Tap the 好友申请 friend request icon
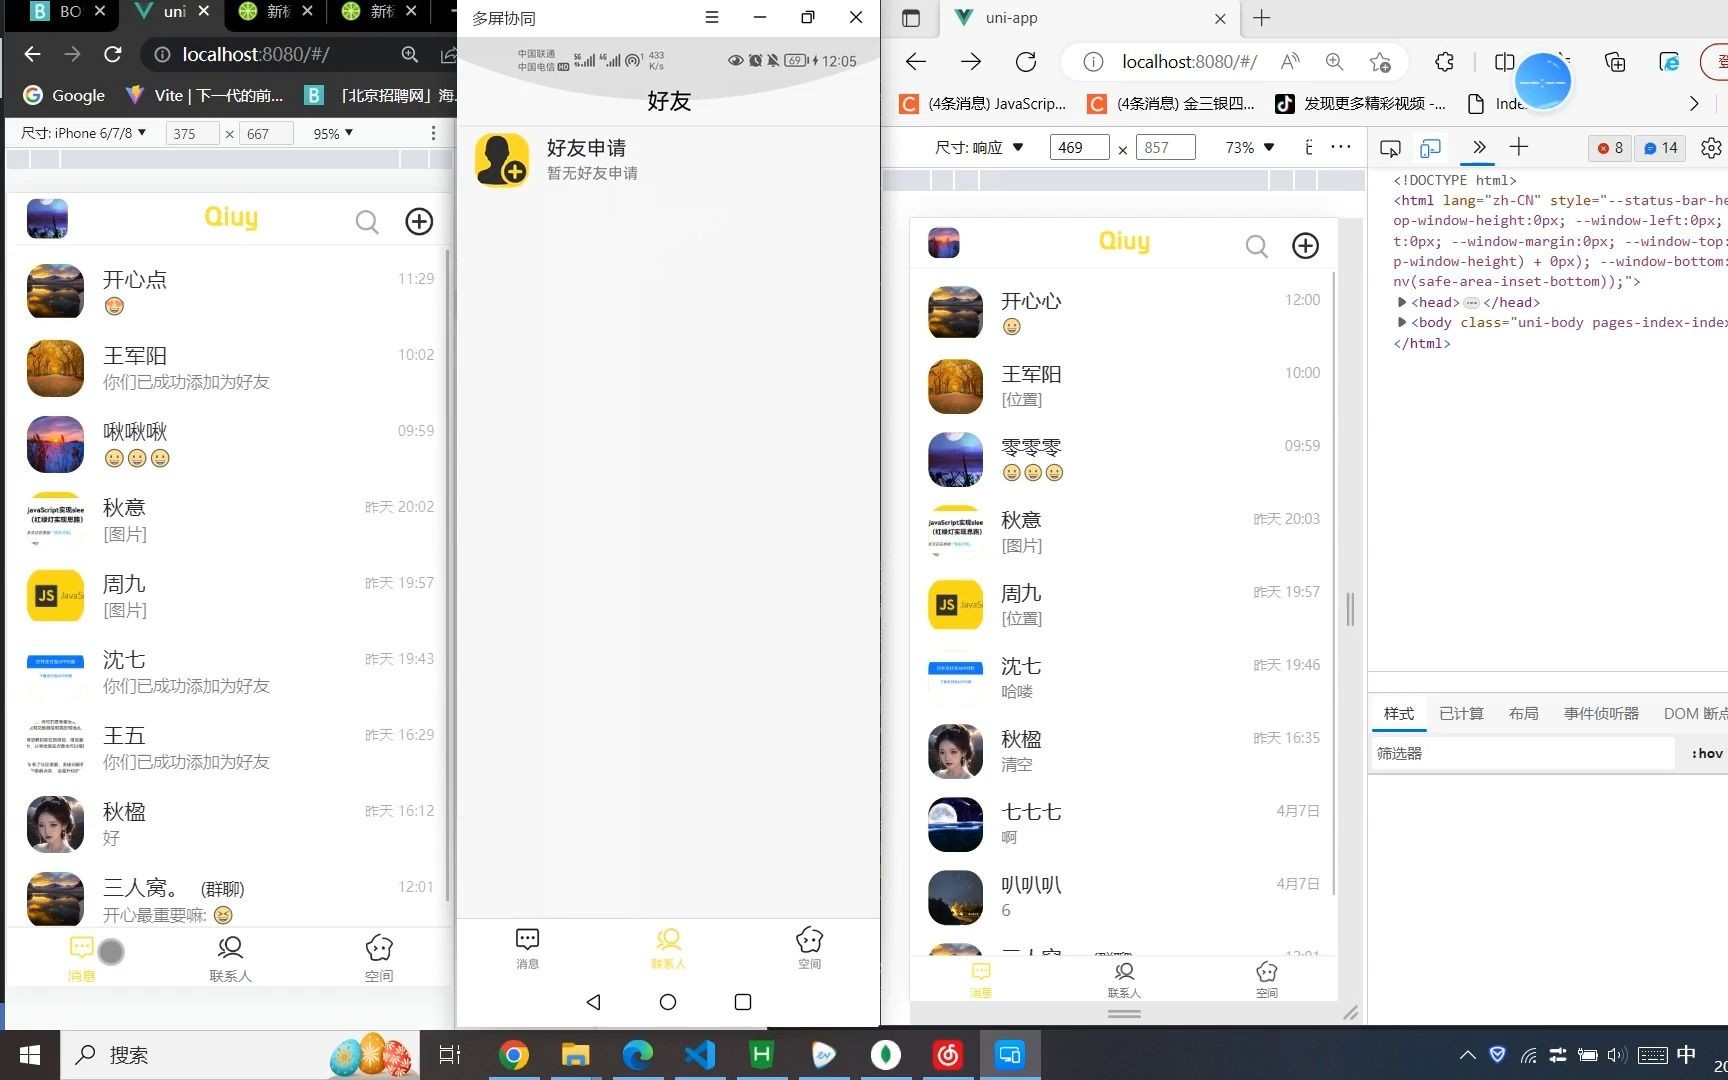This screenshot has width=1728, height=1080. [x=501, y=160]
